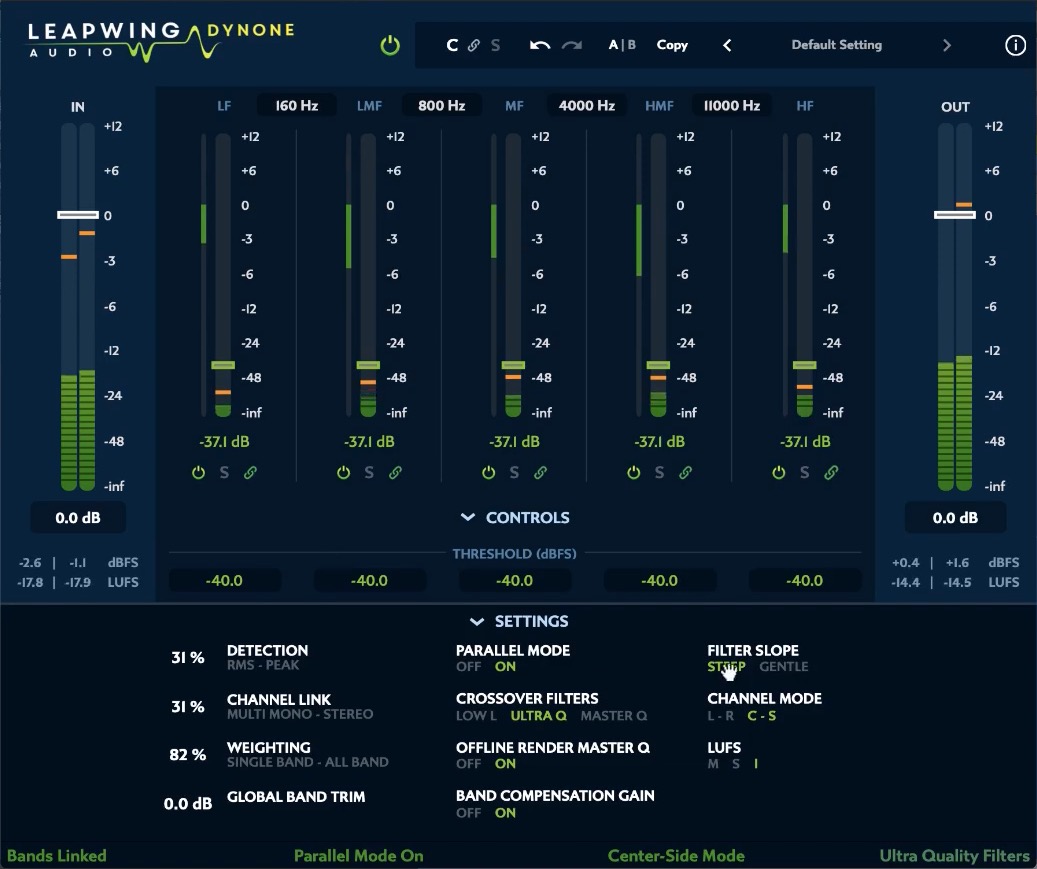The width and height of the screenshot is (1037, 869).
Task: Select GENTLE filter slope
Action: 784,667
